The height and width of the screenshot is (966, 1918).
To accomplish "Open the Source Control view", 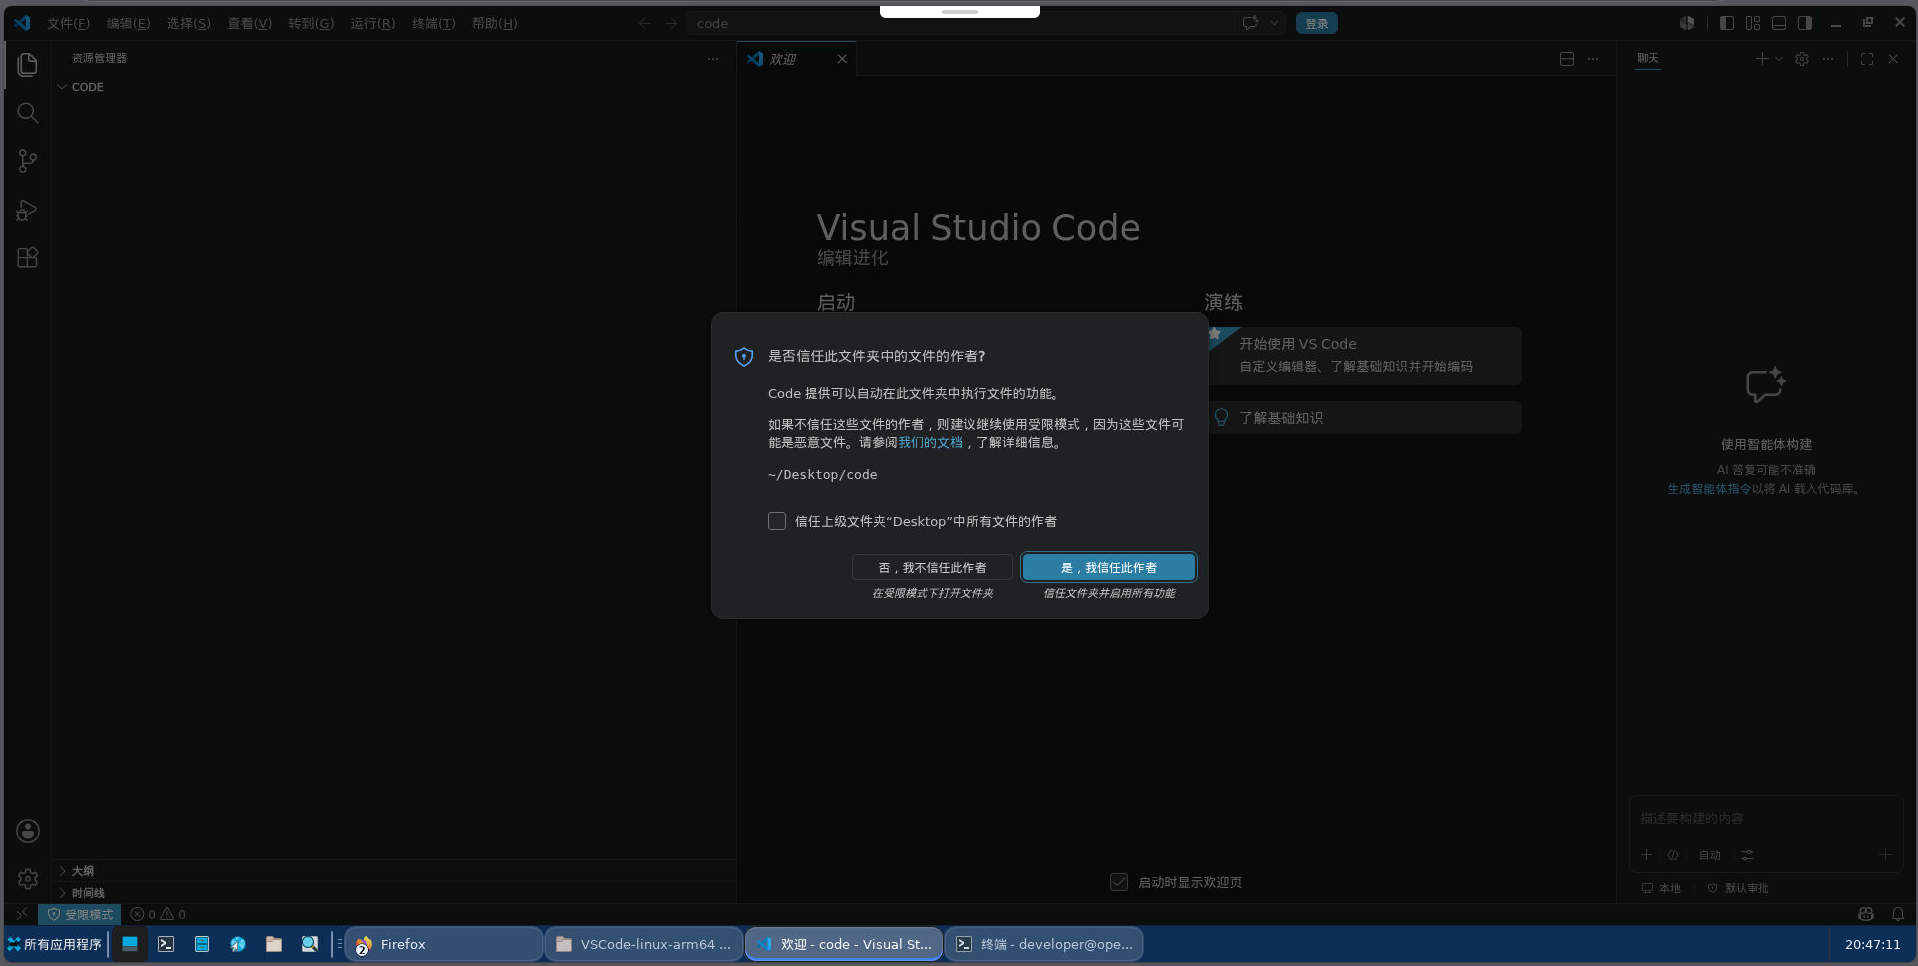I will pos(28,161).
